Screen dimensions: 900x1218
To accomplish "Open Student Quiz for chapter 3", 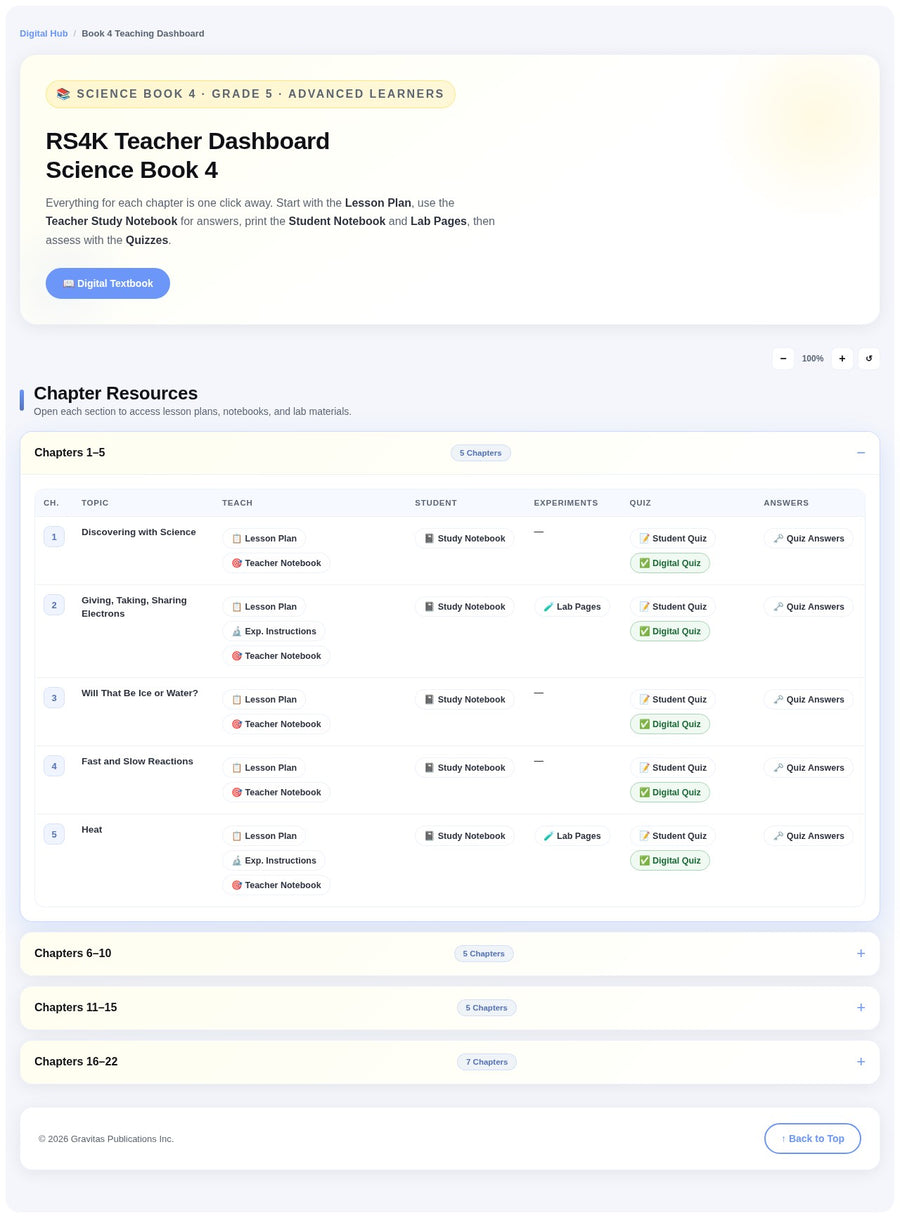I will tap(673, 699).
